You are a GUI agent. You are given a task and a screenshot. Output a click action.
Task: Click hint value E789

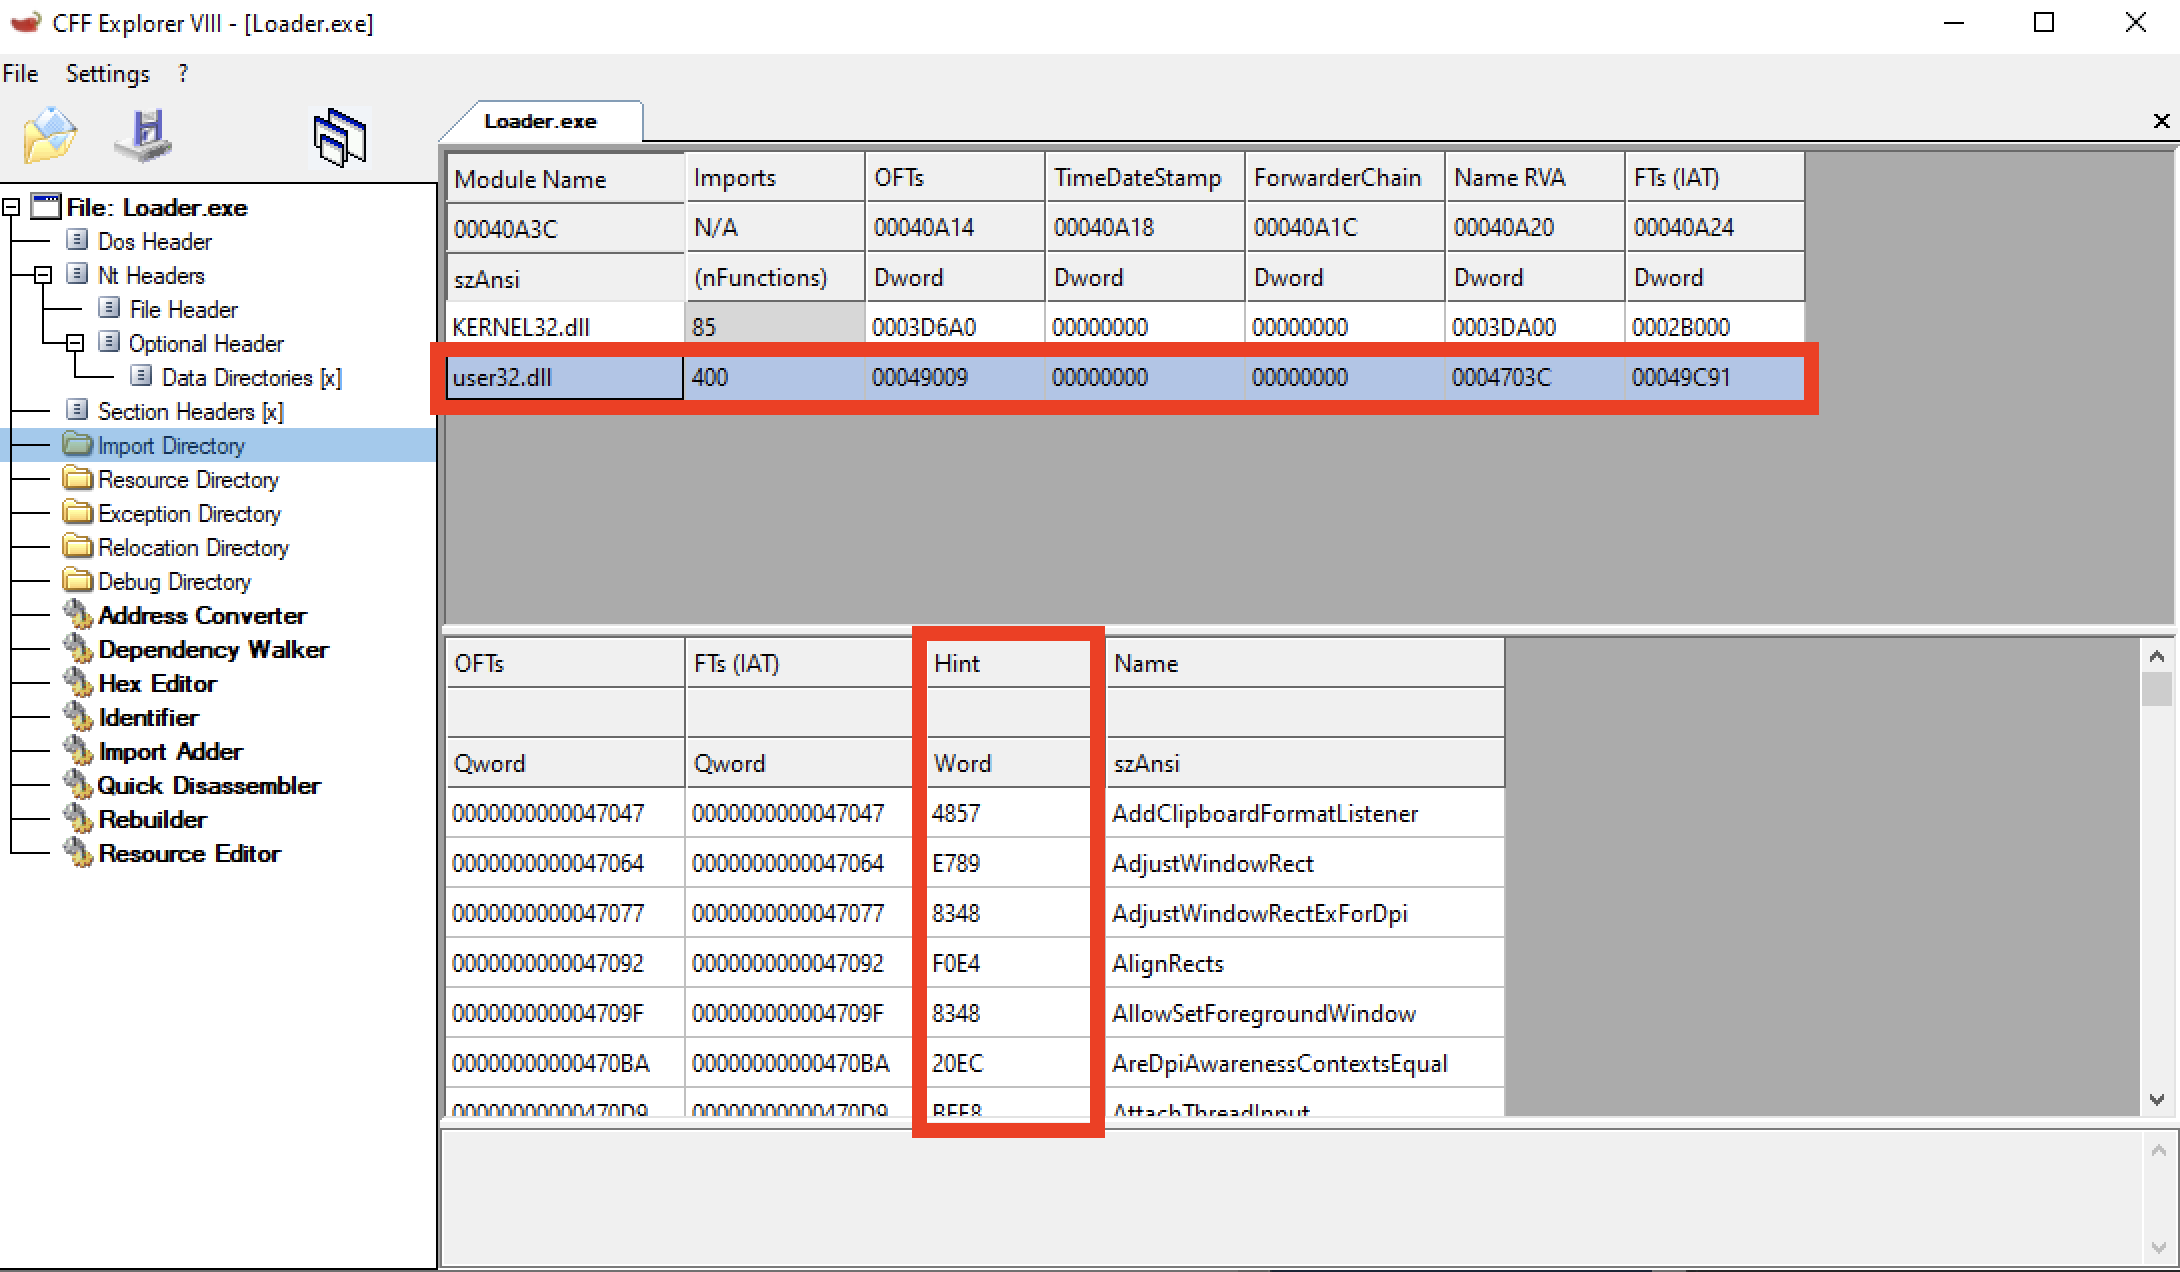956,863
